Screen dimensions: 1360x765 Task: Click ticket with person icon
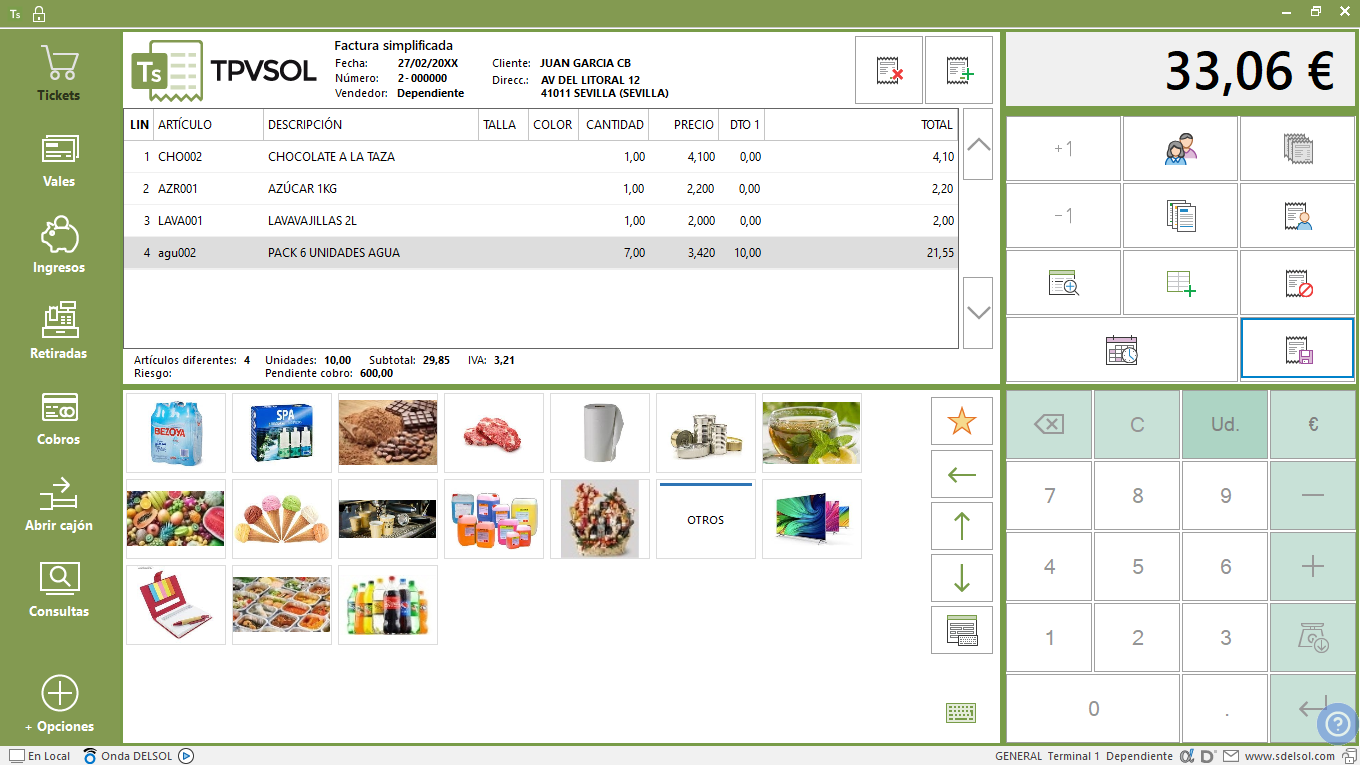[x=1298, y=216]
